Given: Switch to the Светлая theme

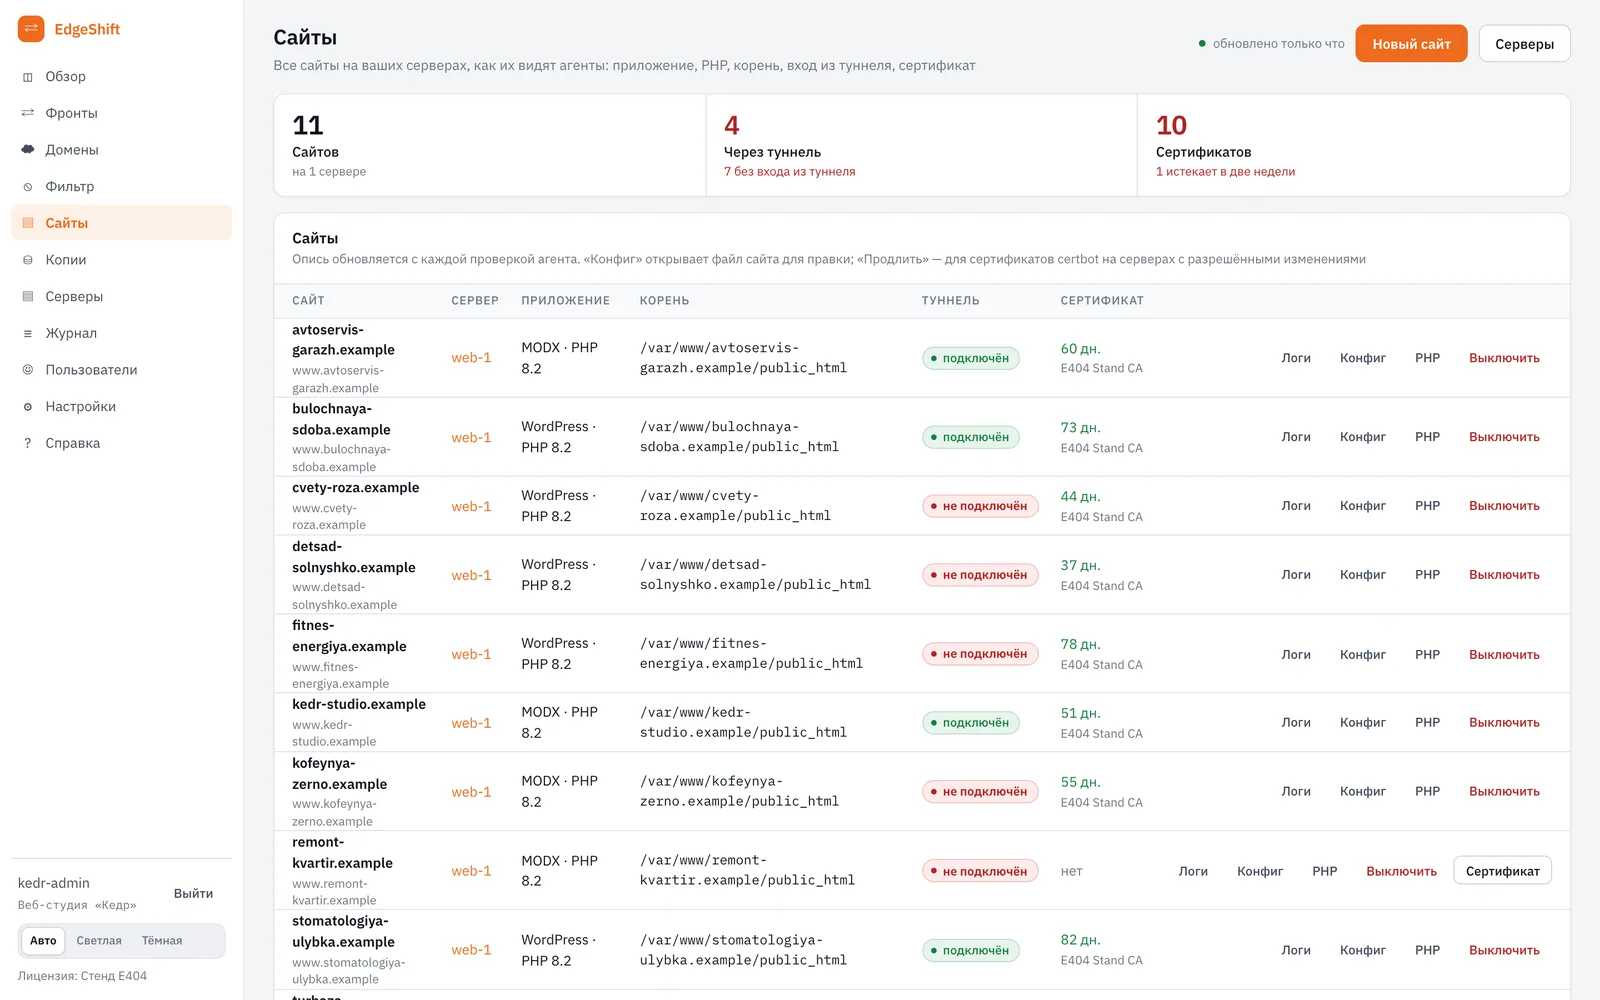Looking at the screenshot, I should [x=99, y=941].
